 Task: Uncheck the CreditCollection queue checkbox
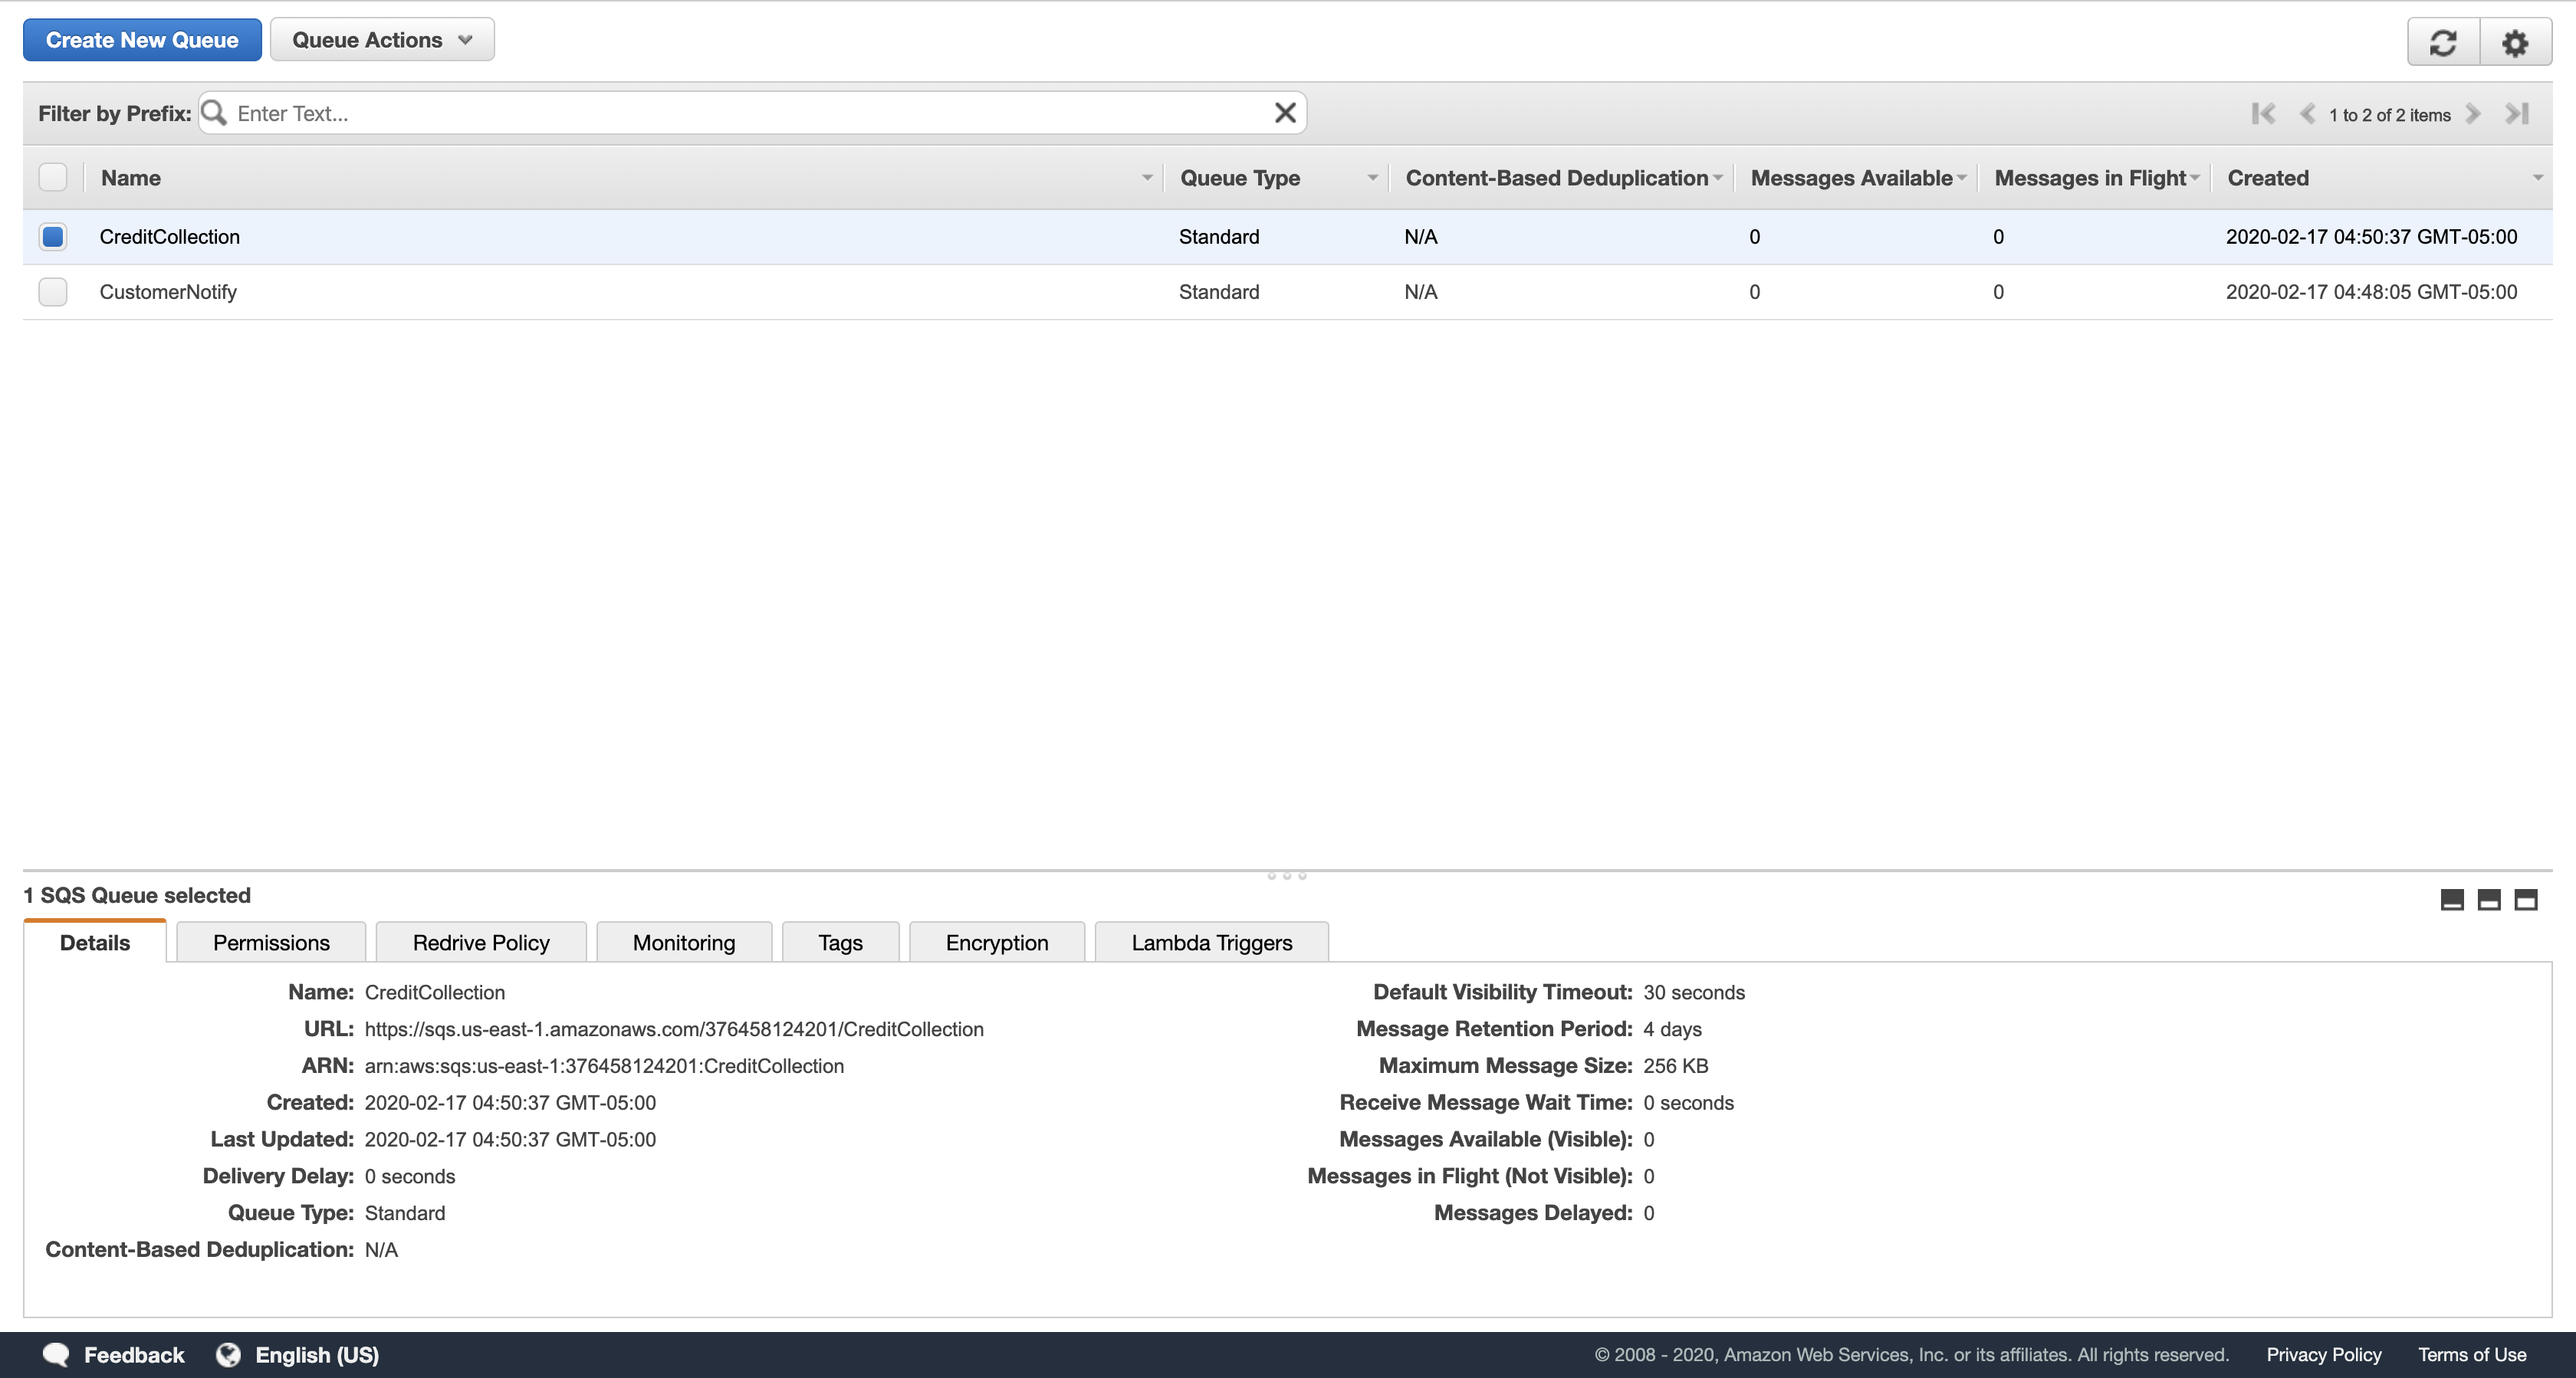[53, 237]
